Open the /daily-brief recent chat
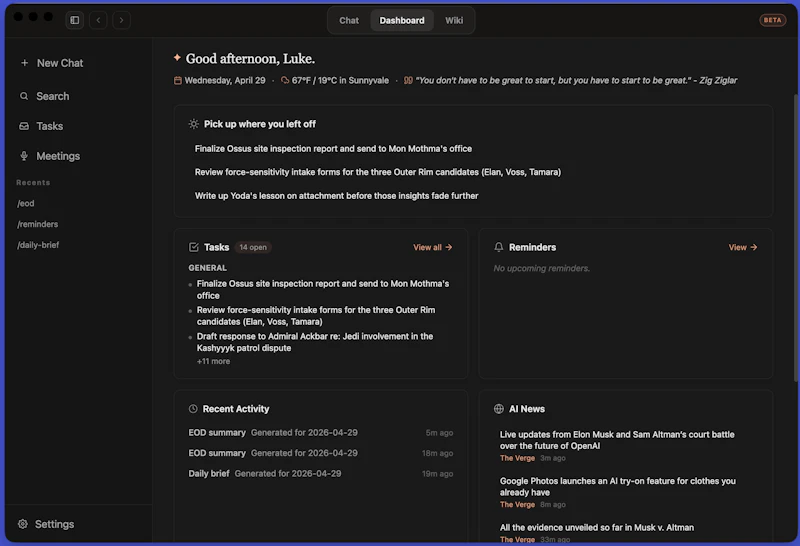Screen dimensions: 800x546 click(x=38, y=245)
